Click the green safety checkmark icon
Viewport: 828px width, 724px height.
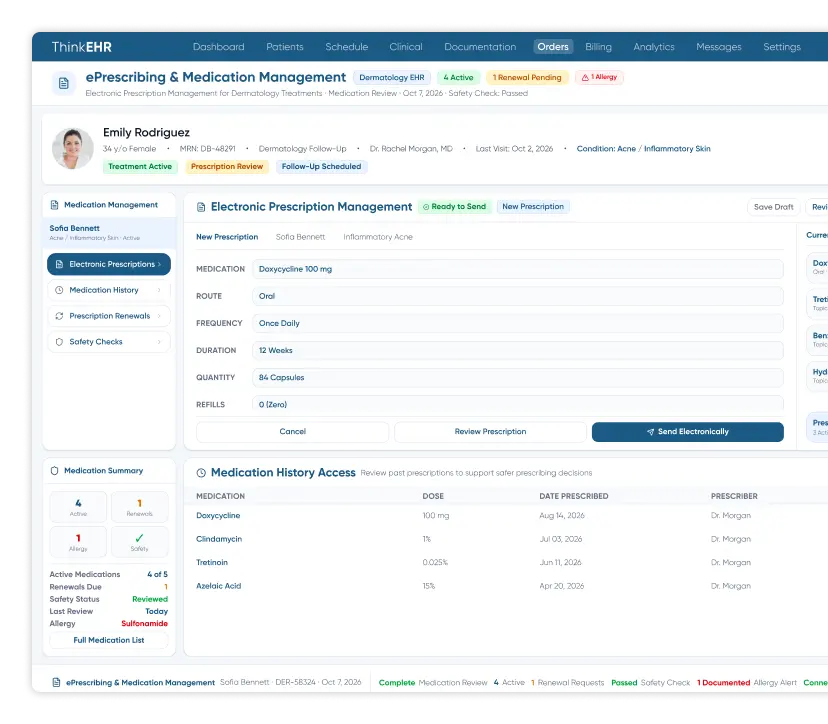[139, 538]
